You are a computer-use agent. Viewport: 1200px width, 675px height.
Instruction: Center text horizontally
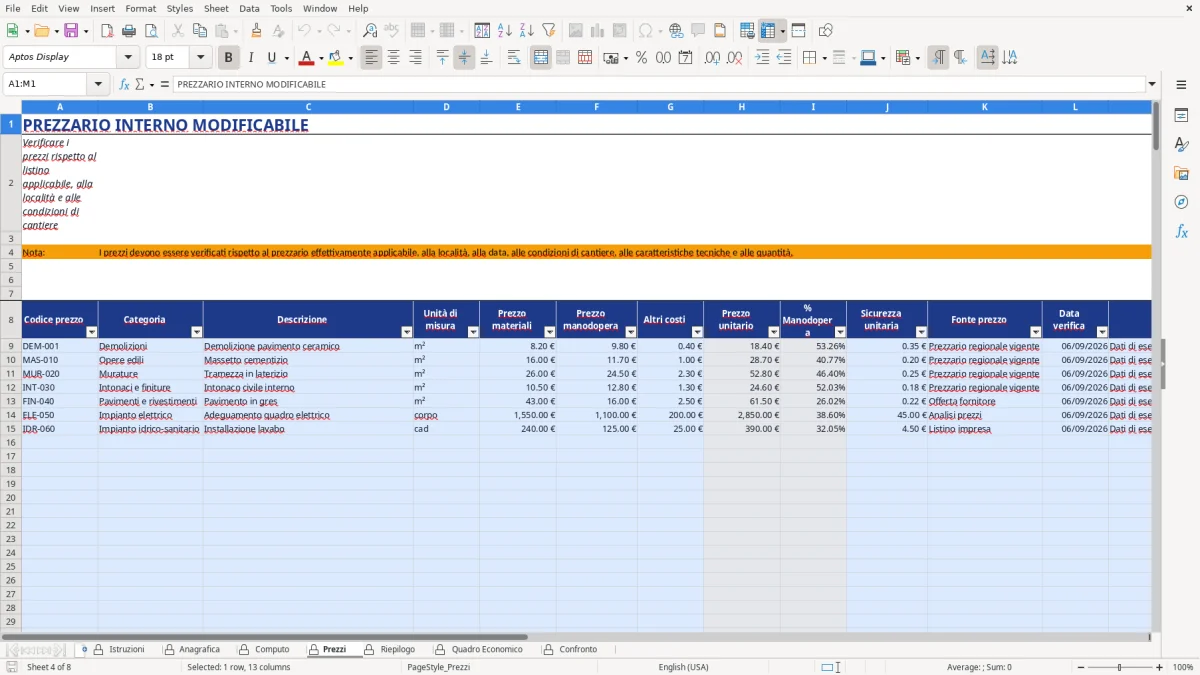coord(393,58)
